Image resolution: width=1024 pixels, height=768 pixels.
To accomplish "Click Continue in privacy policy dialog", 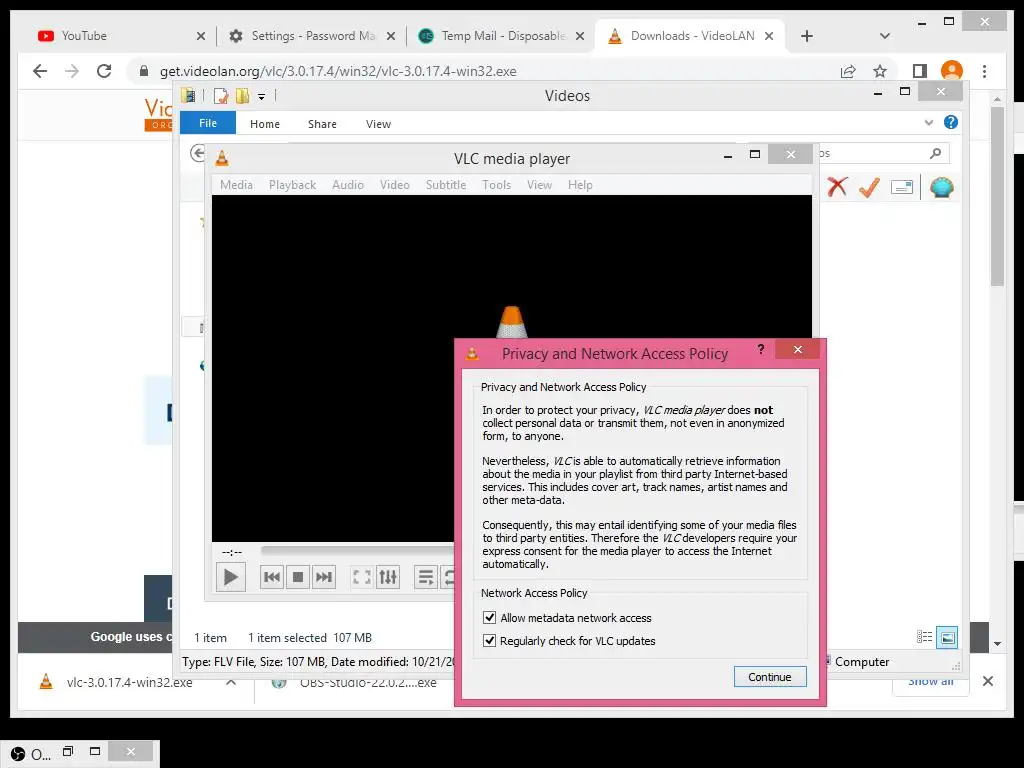I will click(770, 677).
